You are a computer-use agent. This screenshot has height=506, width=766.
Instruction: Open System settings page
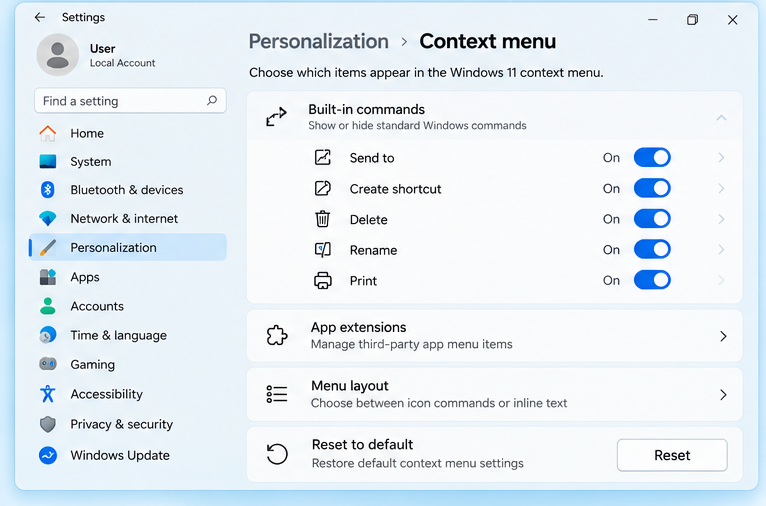click(128, 162)
